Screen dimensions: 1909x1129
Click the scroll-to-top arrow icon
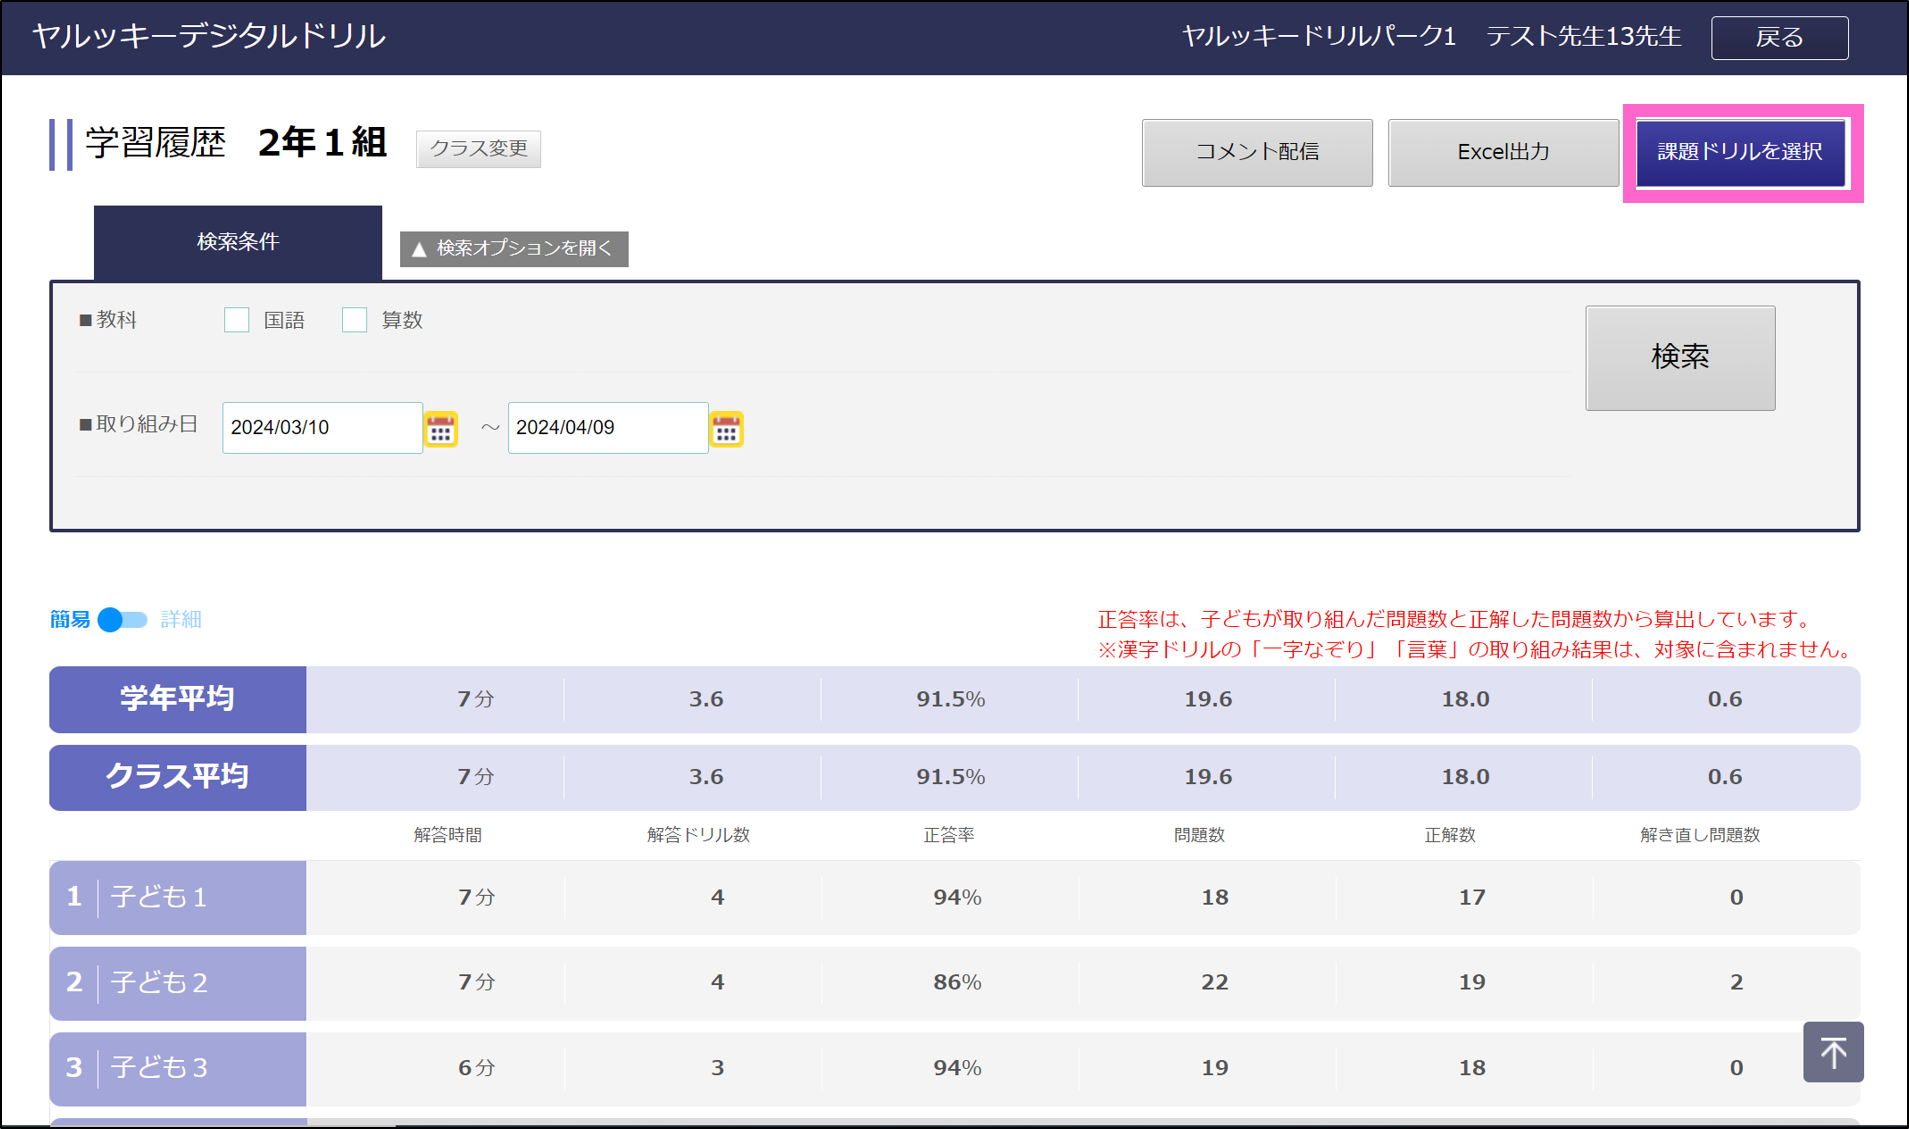pos(1832,1051)
